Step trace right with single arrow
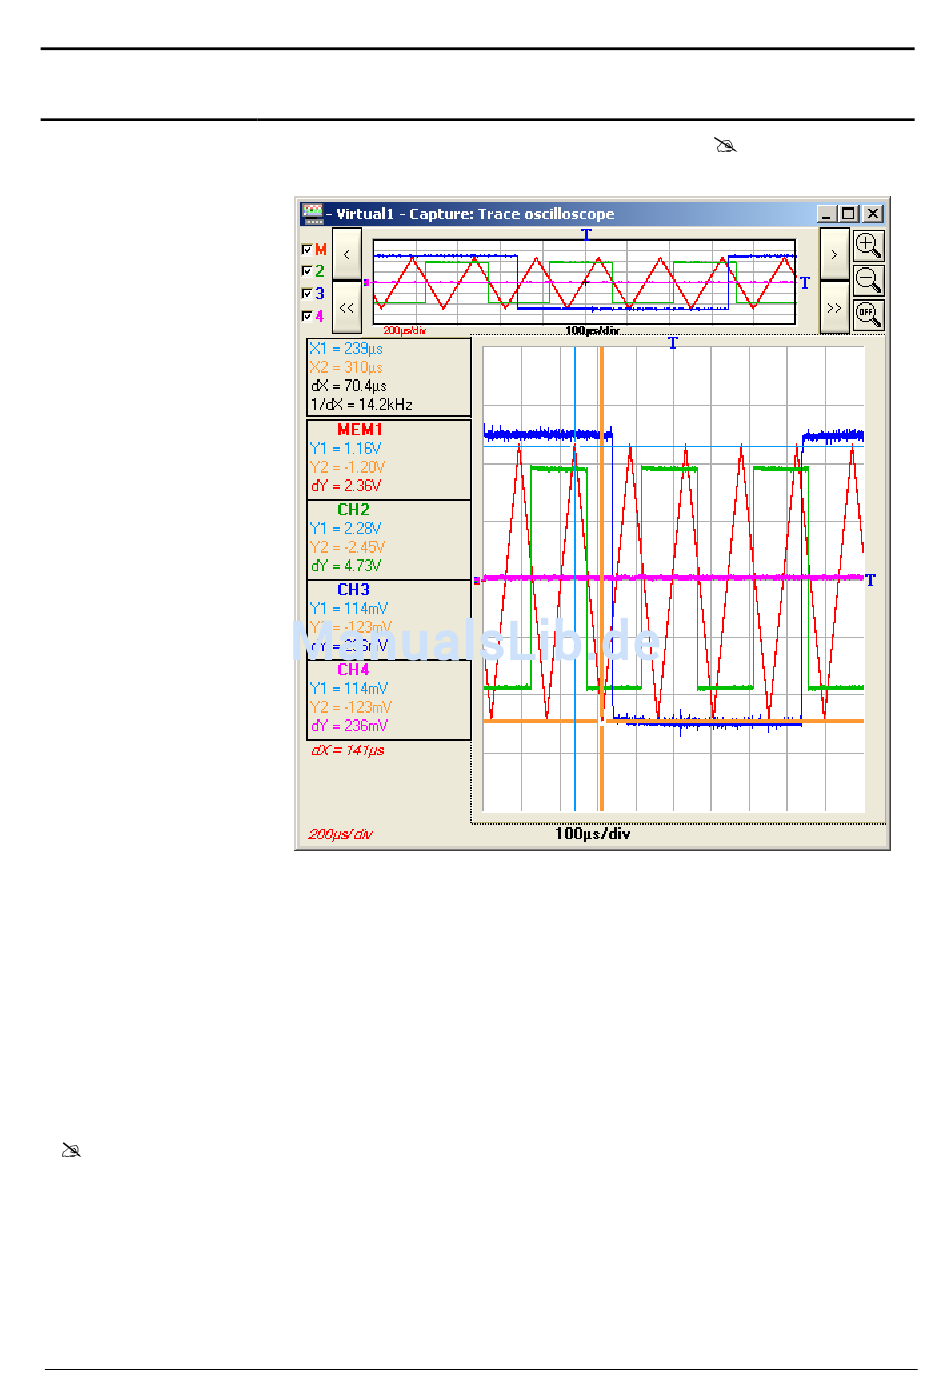The image size is (950, 1388). 834,254
